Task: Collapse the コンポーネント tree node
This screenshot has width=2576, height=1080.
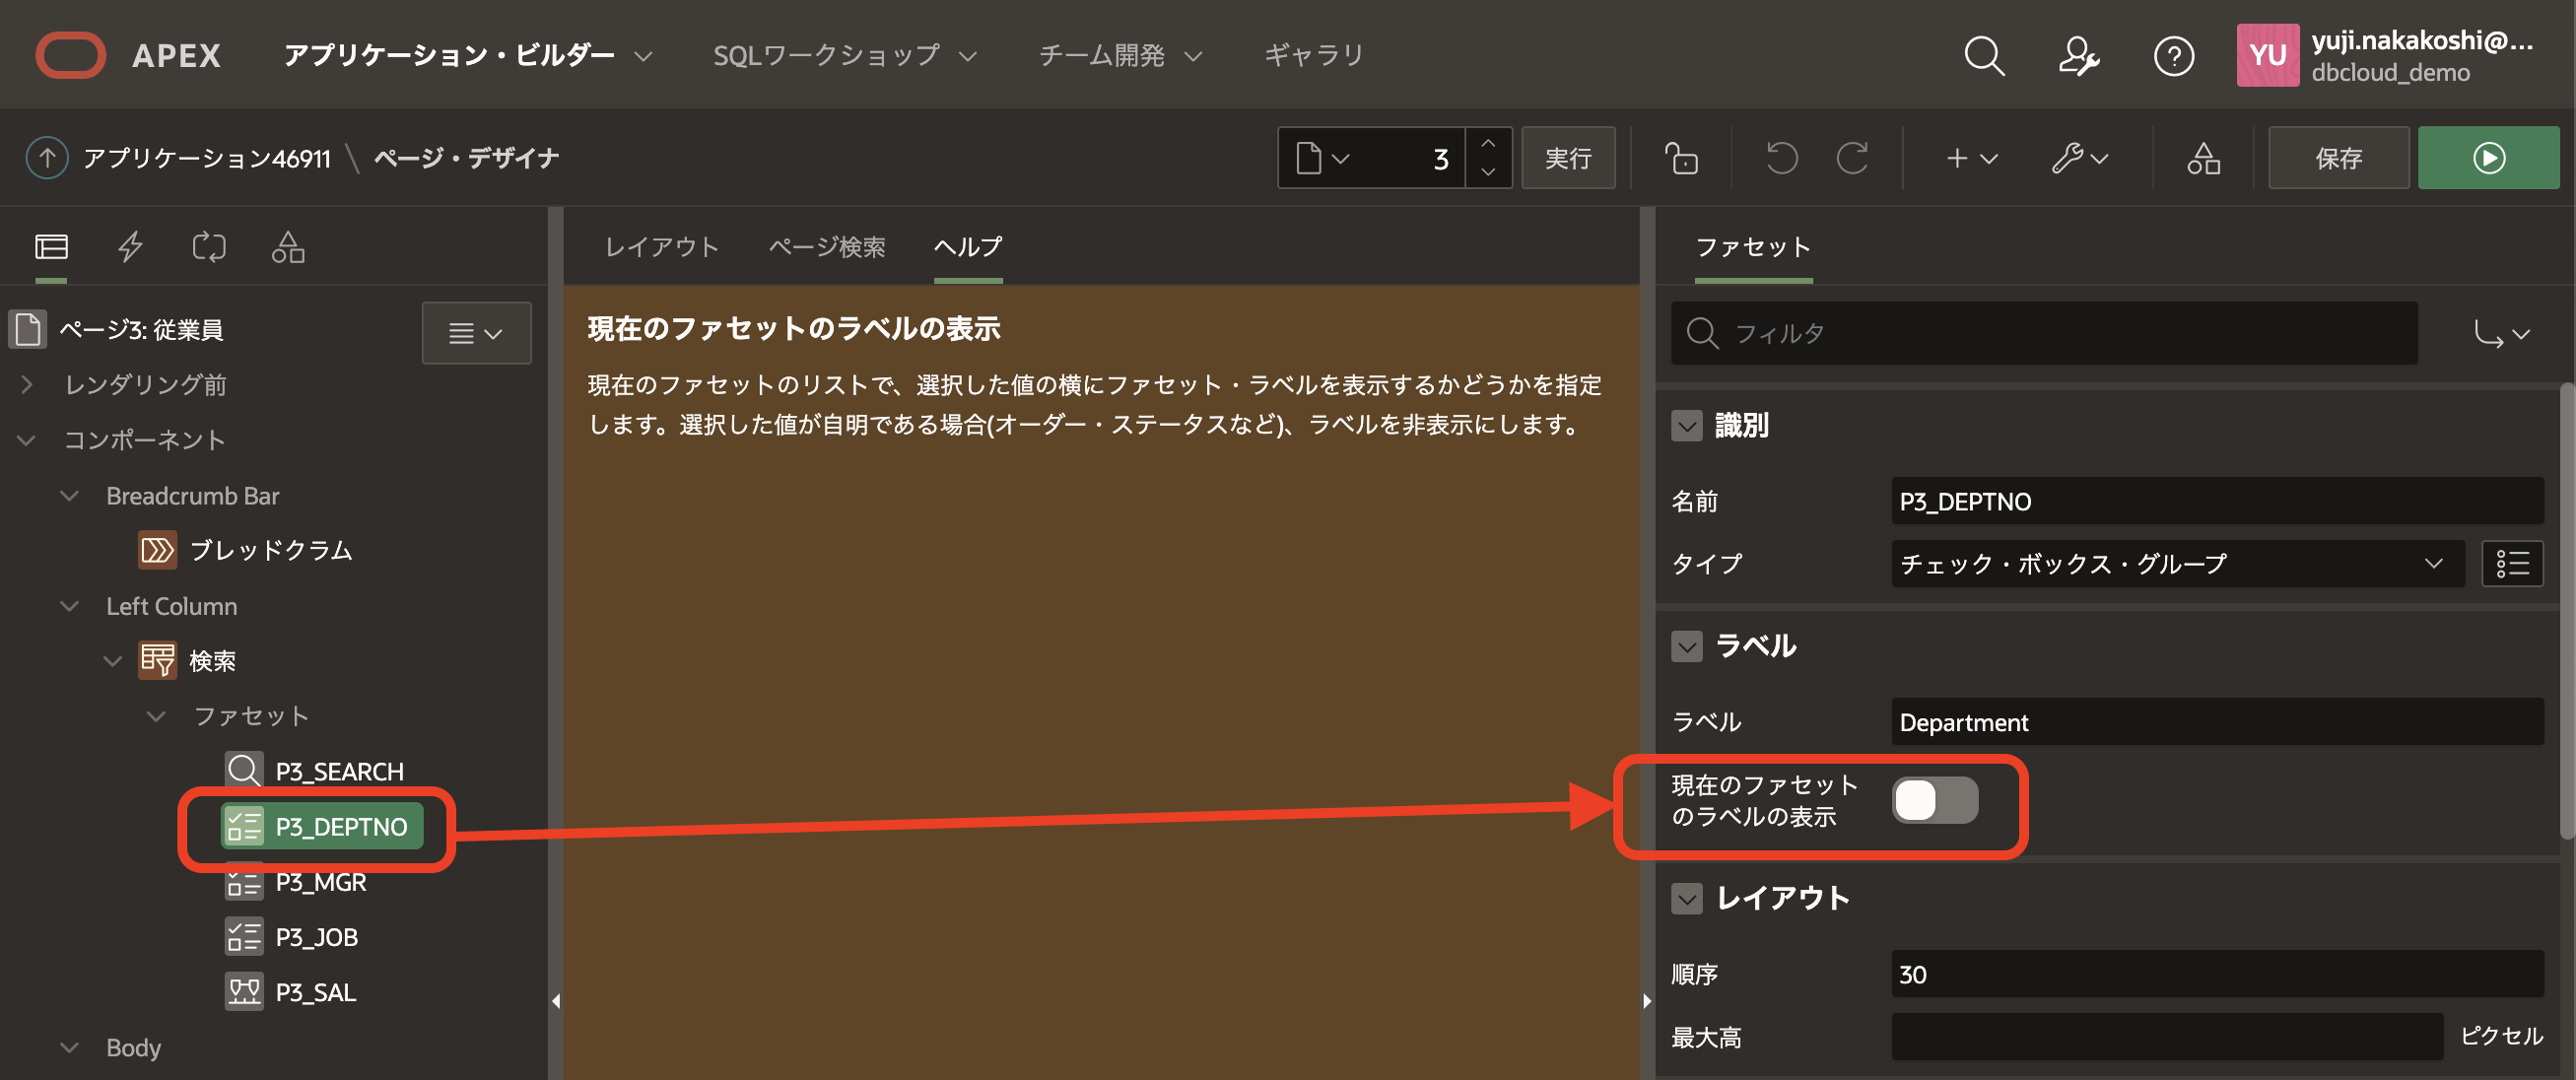Action: [x=27, y=440]
